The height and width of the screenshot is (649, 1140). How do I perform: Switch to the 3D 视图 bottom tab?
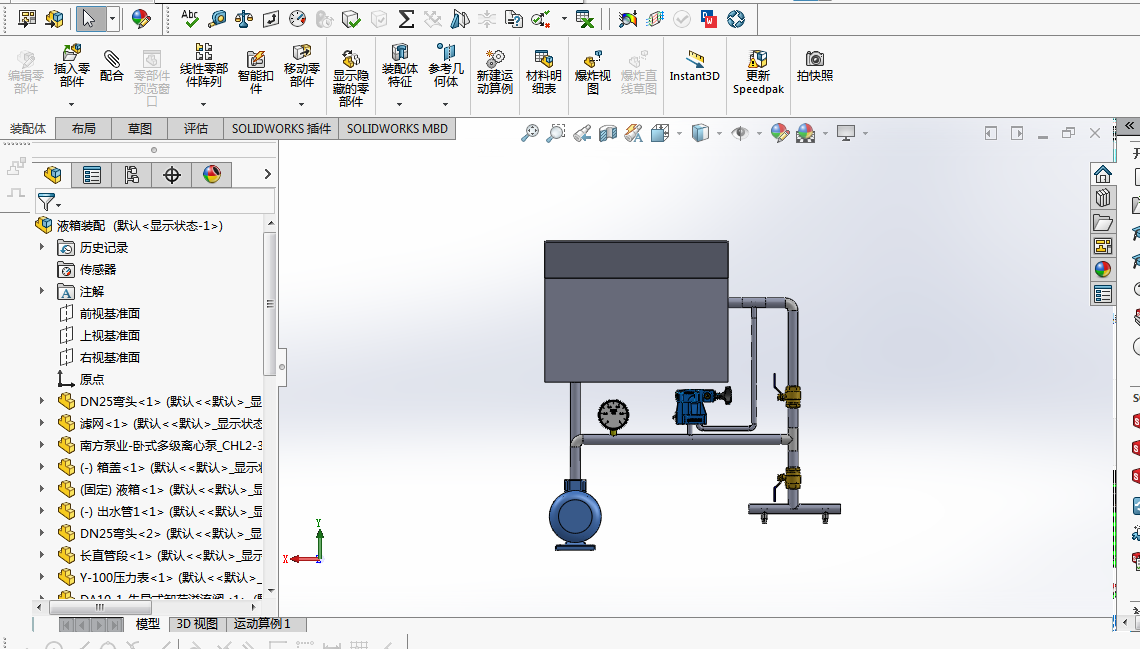[197, 624]
